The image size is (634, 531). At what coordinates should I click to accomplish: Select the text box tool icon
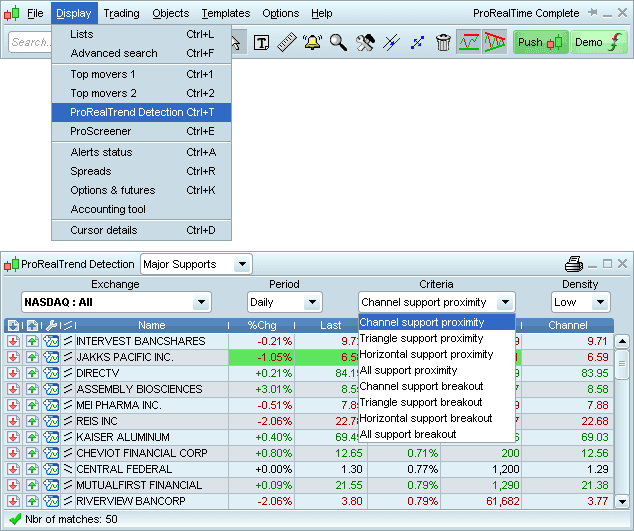pyautogui.click(x=261, y=42)
